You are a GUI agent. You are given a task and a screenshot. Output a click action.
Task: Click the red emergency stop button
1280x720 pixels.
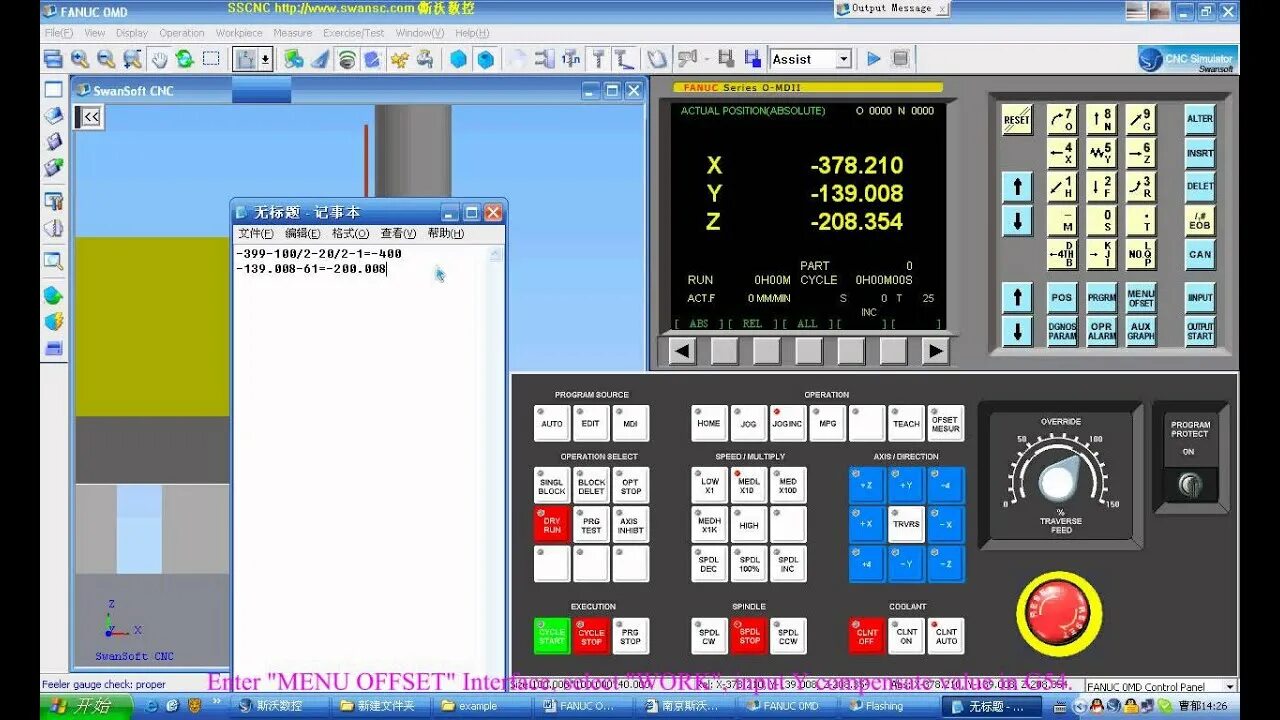point(1059,612)
